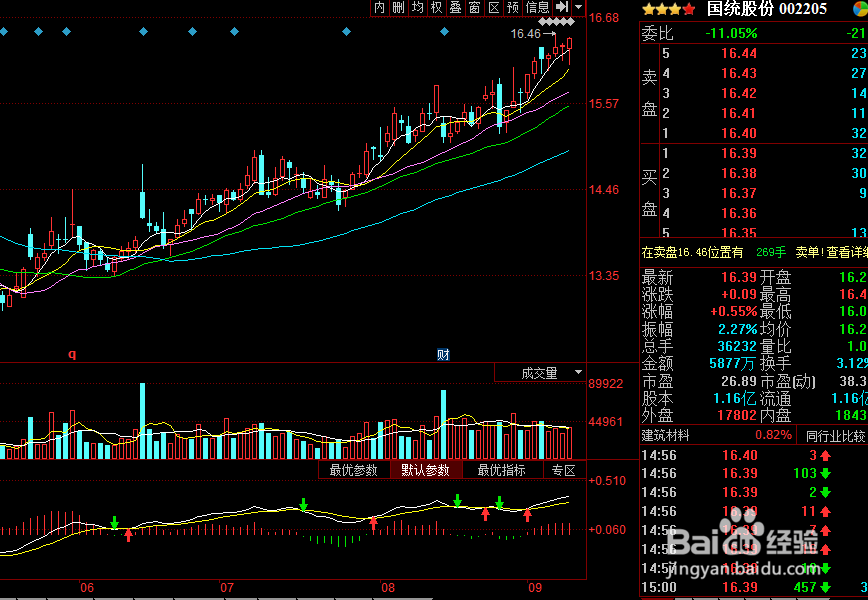Click the gray diamond markers cluster
868x600 pixels.
pyautogui.click(x=556, y=22)
